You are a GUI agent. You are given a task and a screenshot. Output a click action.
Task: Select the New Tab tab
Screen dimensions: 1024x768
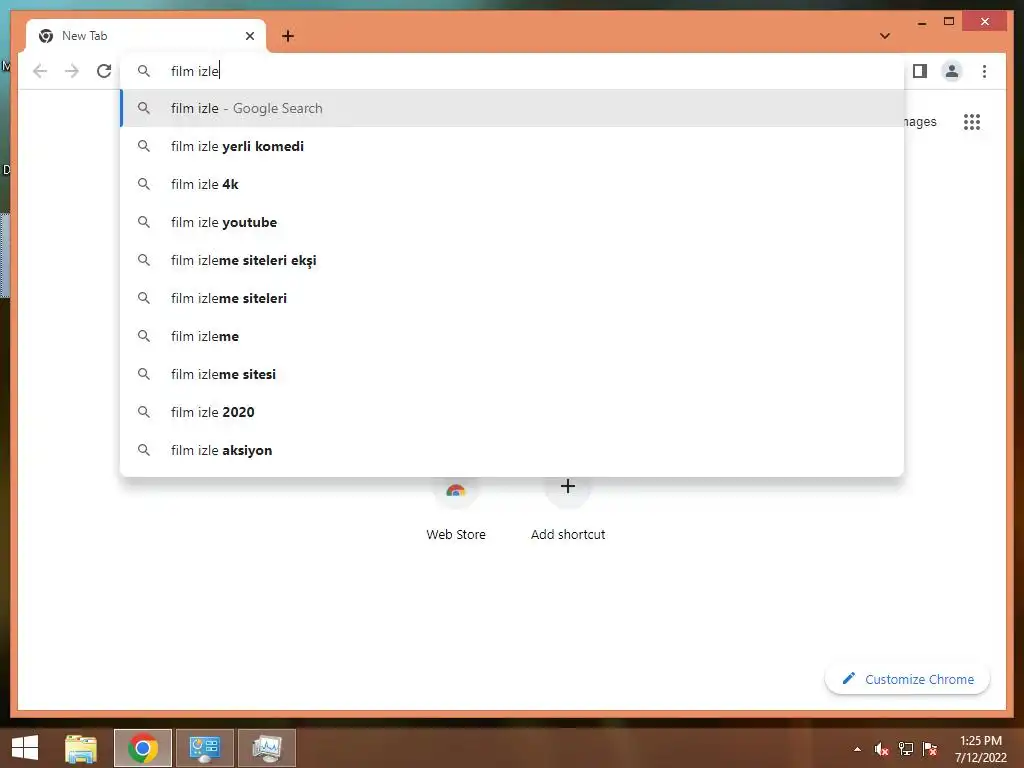146,36
